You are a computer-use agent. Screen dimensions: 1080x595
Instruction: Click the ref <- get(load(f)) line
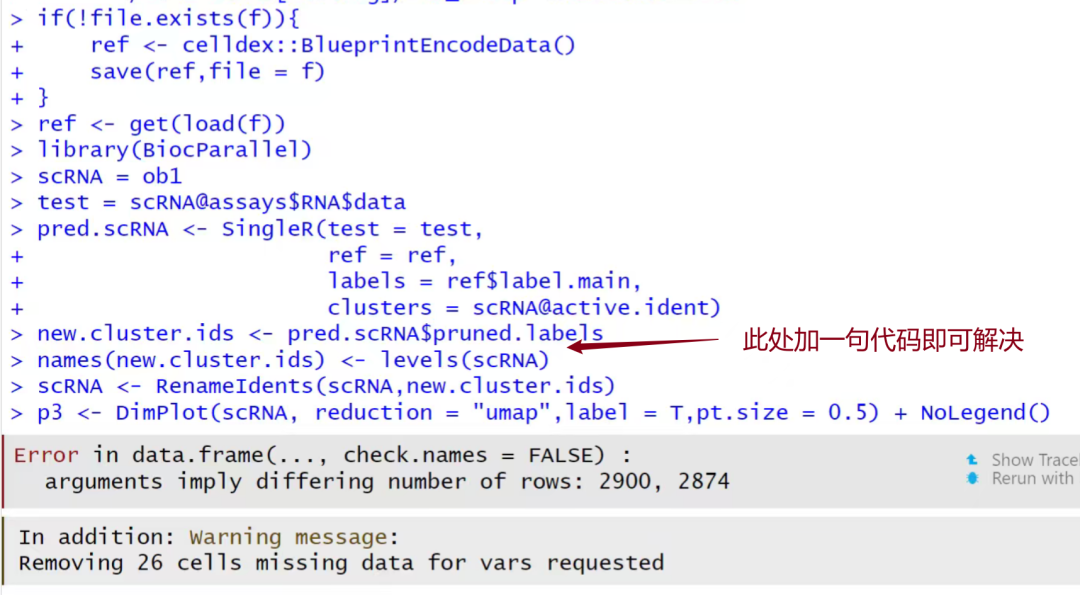point(161,124)
